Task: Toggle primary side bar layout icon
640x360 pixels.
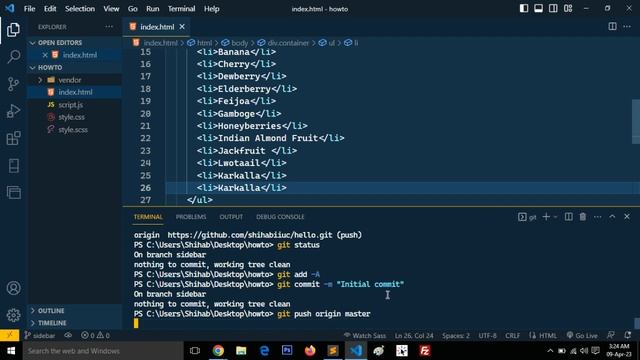Action: [x=524, y=9]
